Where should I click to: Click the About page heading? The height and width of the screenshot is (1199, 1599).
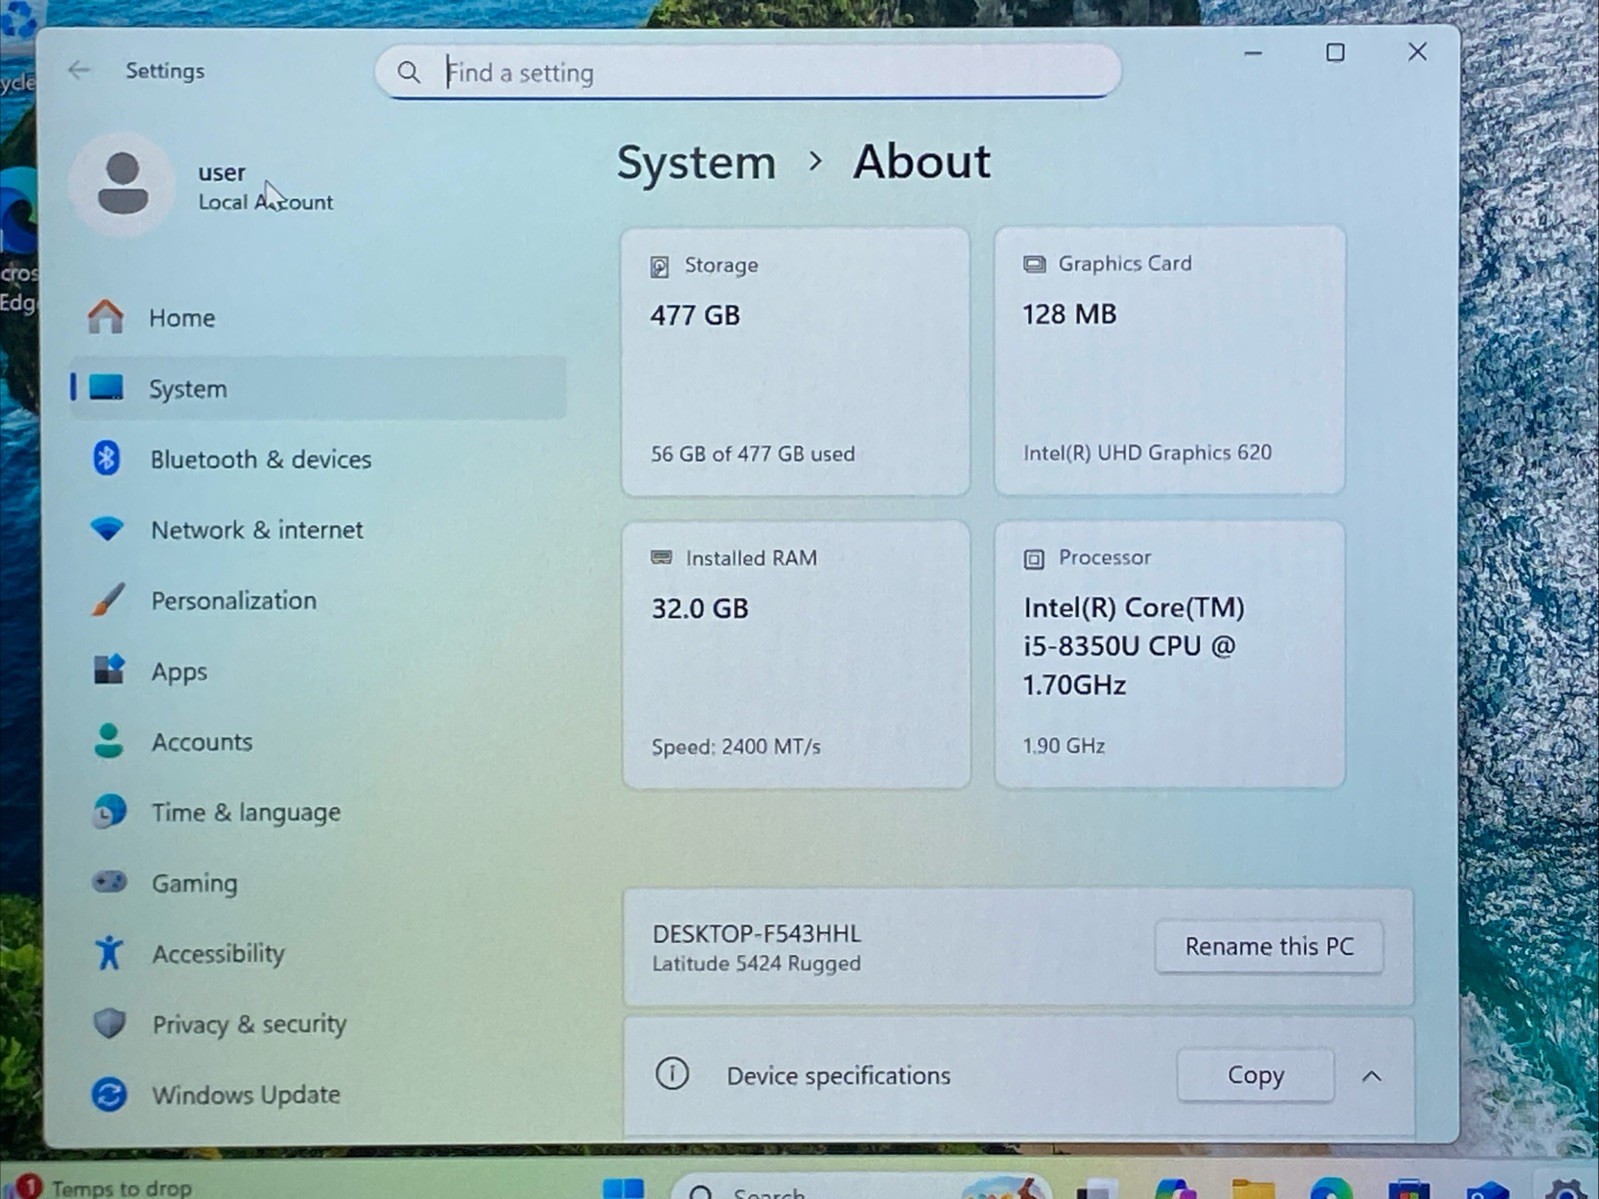921,161
